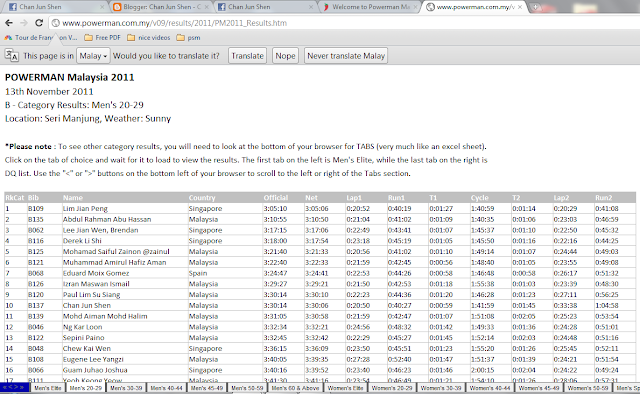Close the first Chan Jun Shen Facebook tab
The image size is (640, 394).
pos(102,7)
